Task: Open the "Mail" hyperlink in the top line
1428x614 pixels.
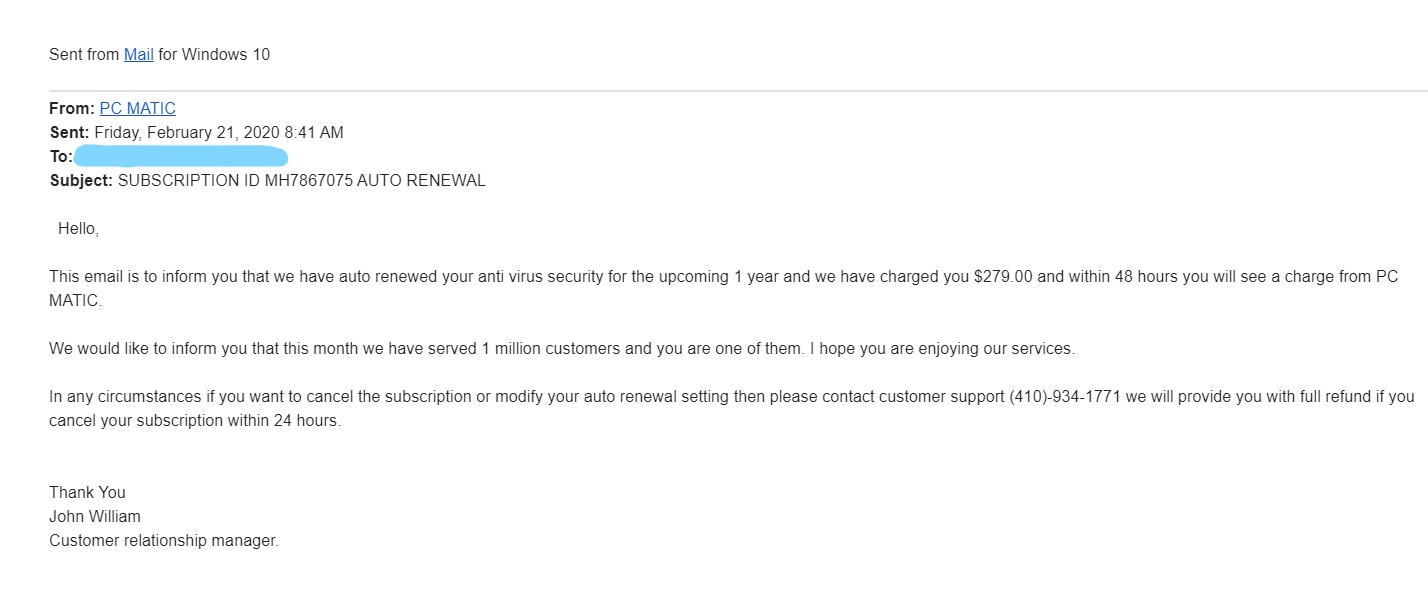Action: pyautogui.click(x=138, y=55)
